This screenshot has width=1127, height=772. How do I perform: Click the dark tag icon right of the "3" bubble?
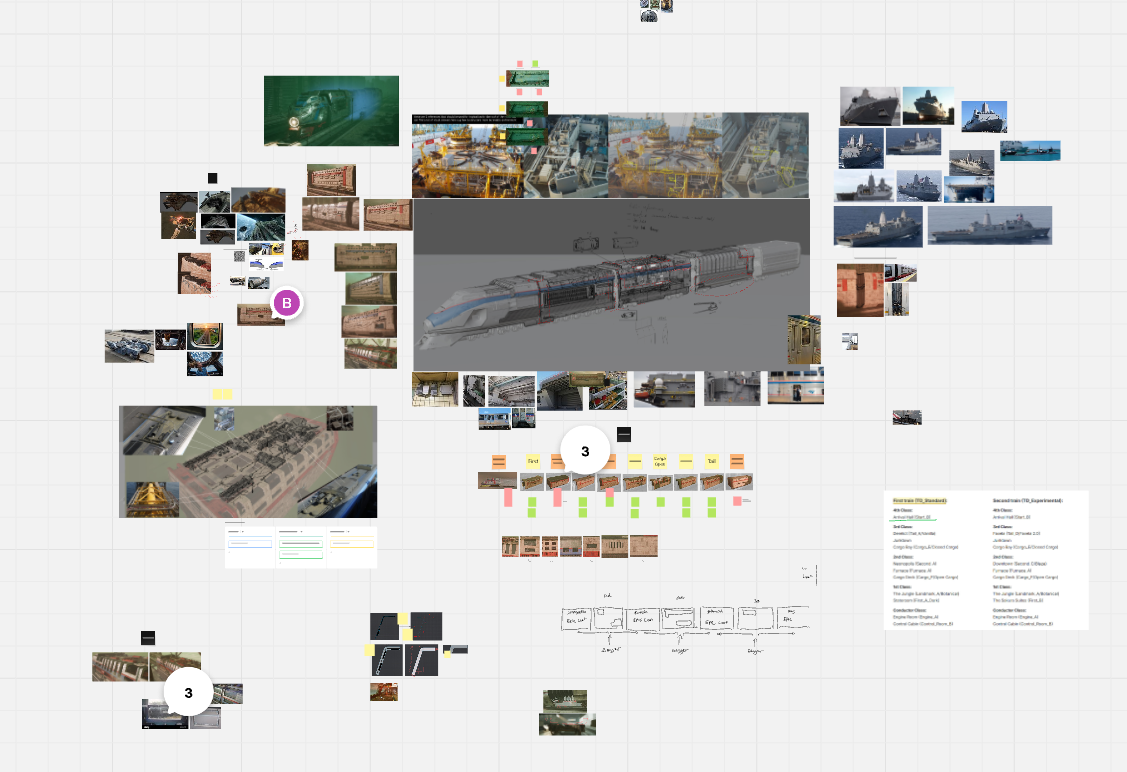(x=624, y=434)
